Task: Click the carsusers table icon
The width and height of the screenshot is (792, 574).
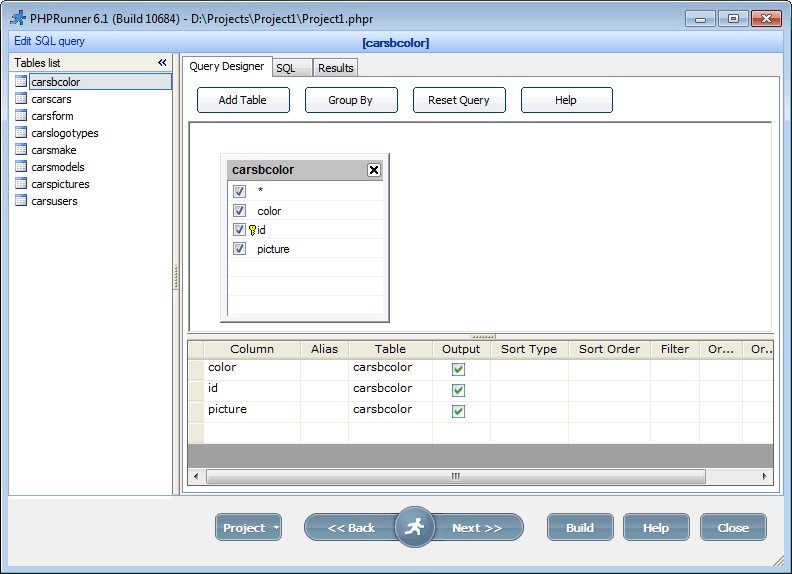Action: click(x=21, y=201)
